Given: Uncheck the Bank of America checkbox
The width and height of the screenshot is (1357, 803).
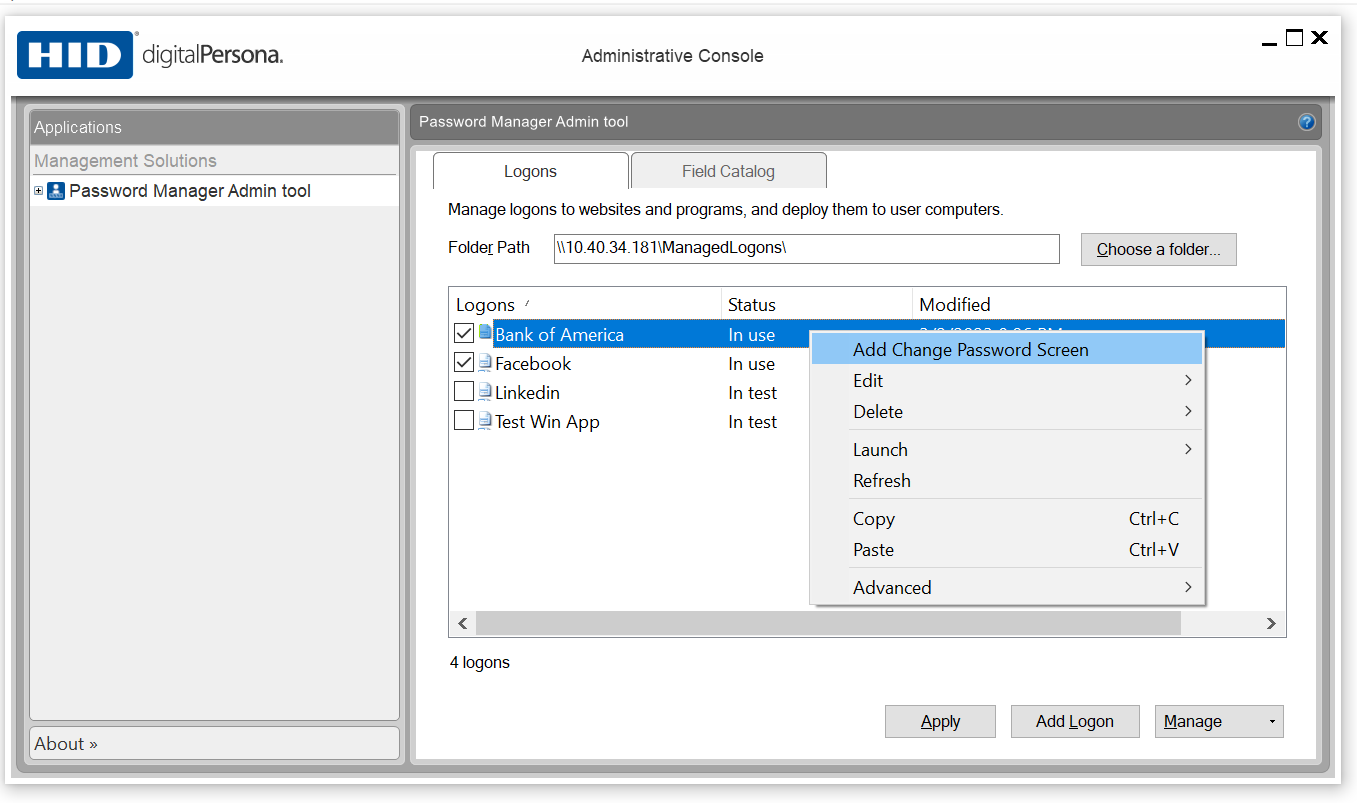Looking at the screenshot, I should (464, 333).
